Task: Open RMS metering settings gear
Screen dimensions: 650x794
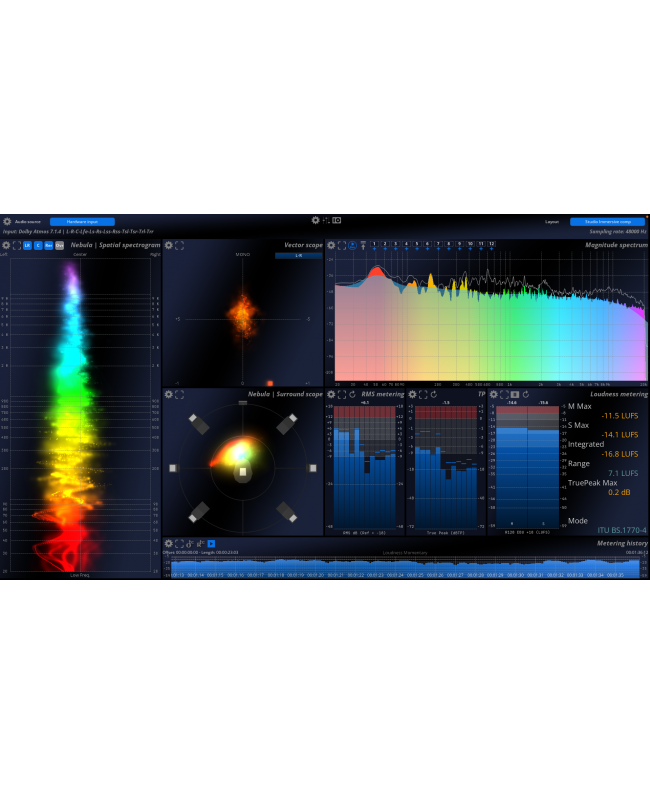Action: pyautogui.click(x=331, y=394)
